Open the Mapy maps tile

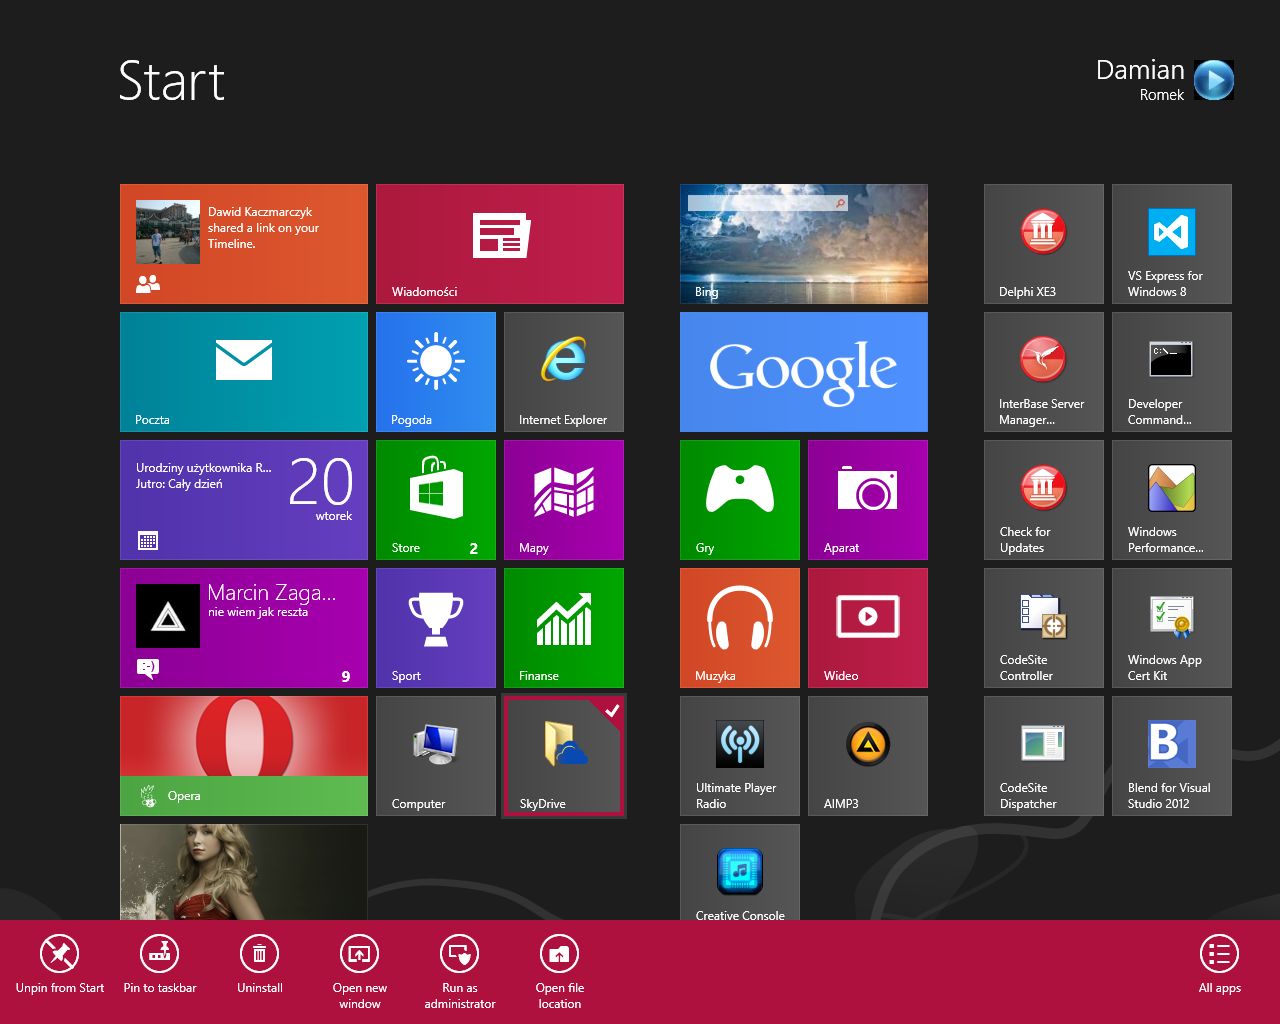pyautogui.click(x=564, y=500)
